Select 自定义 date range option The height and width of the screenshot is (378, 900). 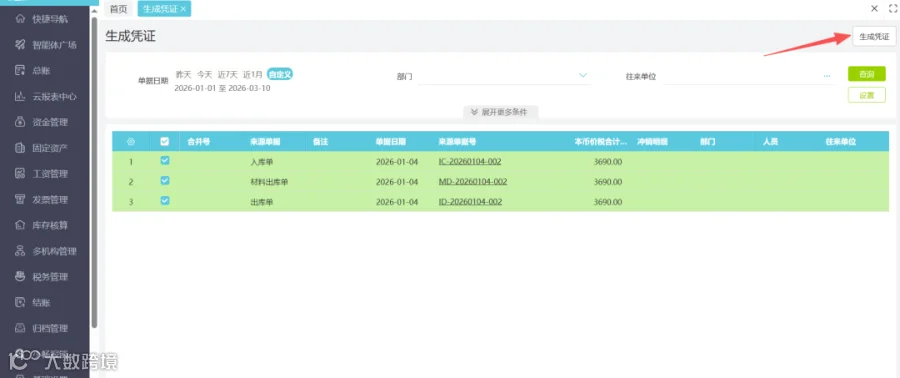tap(280, 74)
